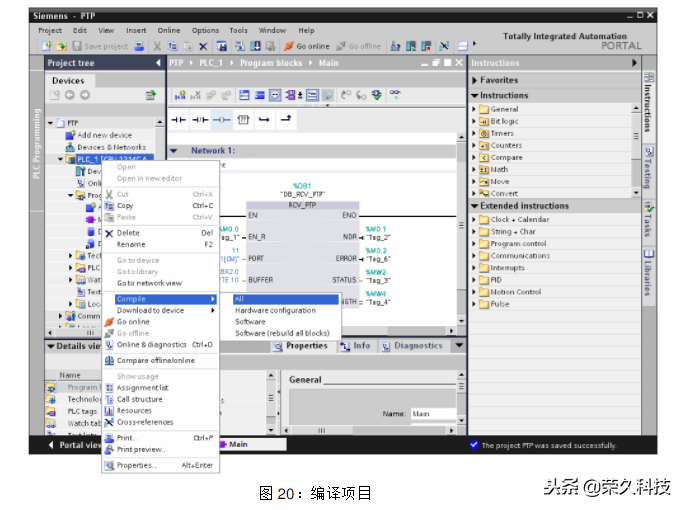
Task: Click the Go offline toolbar button
Action: (x=359, y=46)
